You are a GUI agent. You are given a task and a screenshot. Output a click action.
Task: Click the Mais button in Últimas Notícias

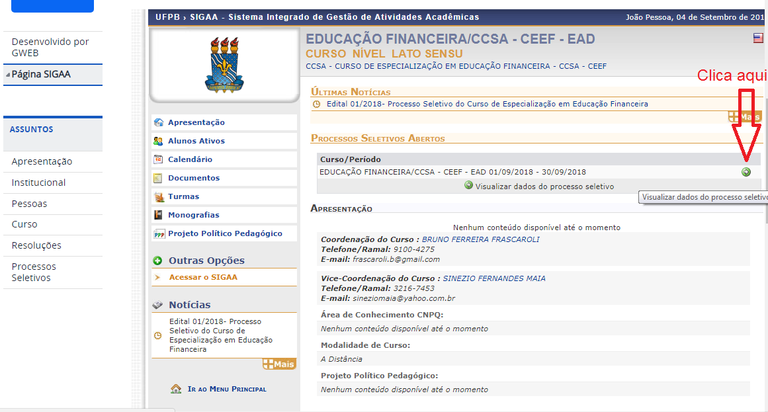pyautogui.click(x=745, y=117)
